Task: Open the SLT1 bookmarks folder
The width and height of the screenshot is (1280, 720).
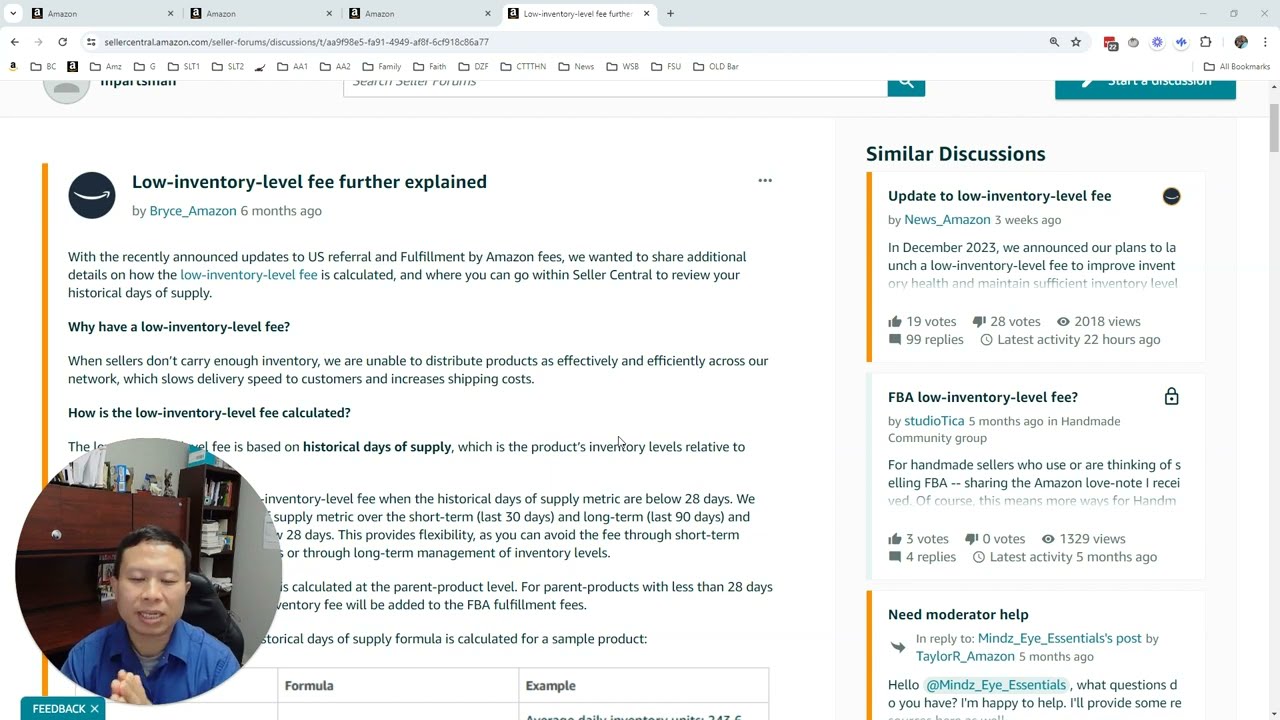Action: coord(183,66)
